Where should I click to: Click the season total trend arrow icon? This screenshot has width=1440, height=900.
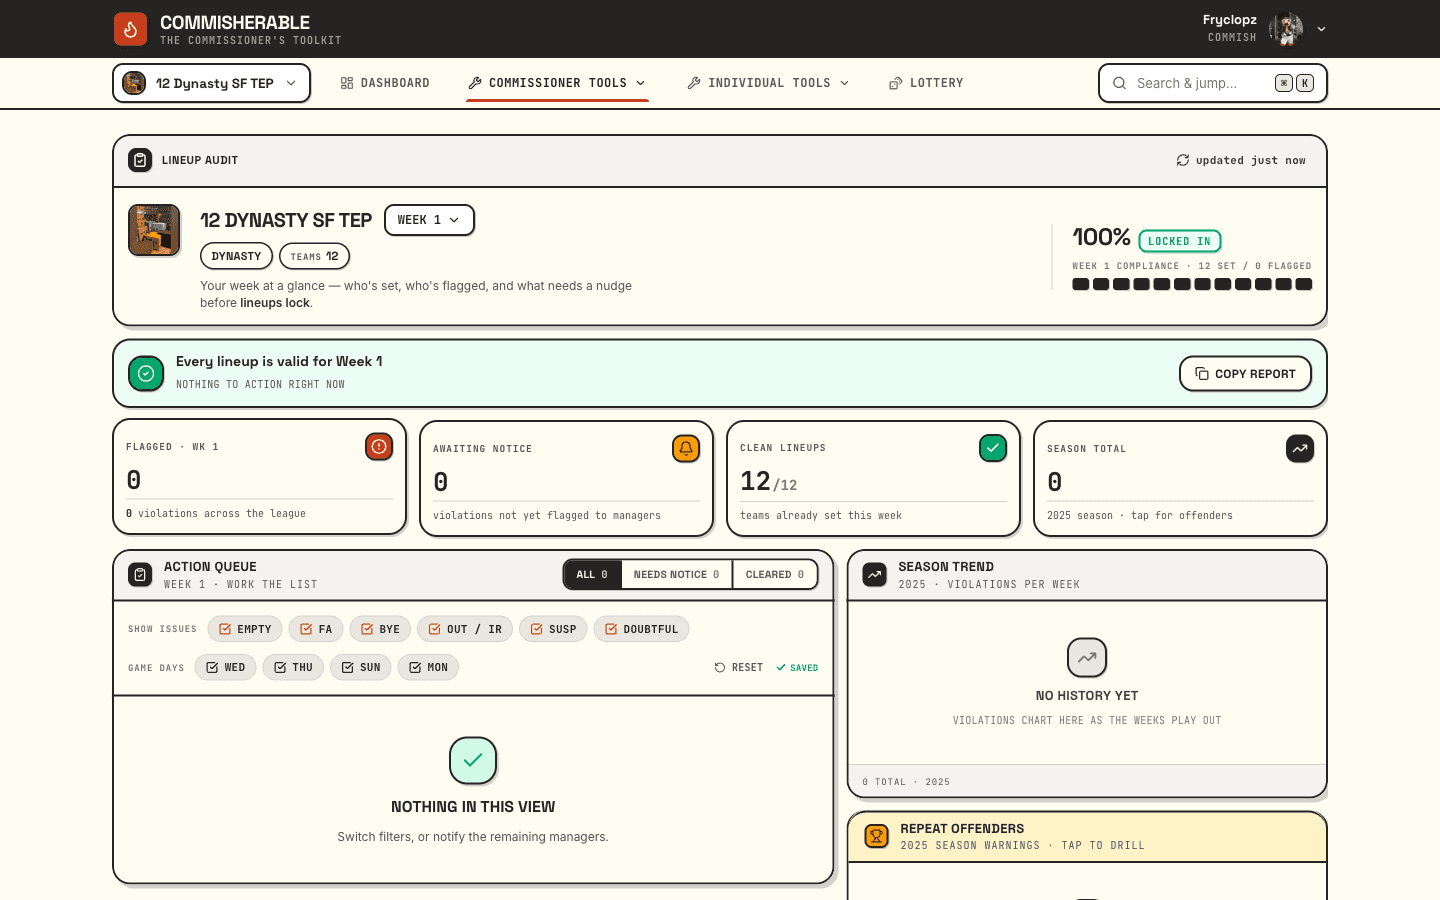click(1300, 449)
